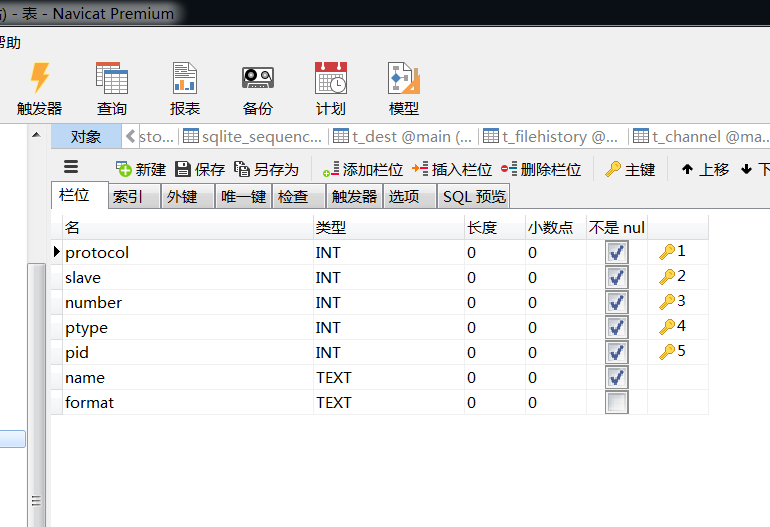The width and height of the screenshot is (770, 527).
Task: Click the 小数点 column header
Action: [556, 227]
